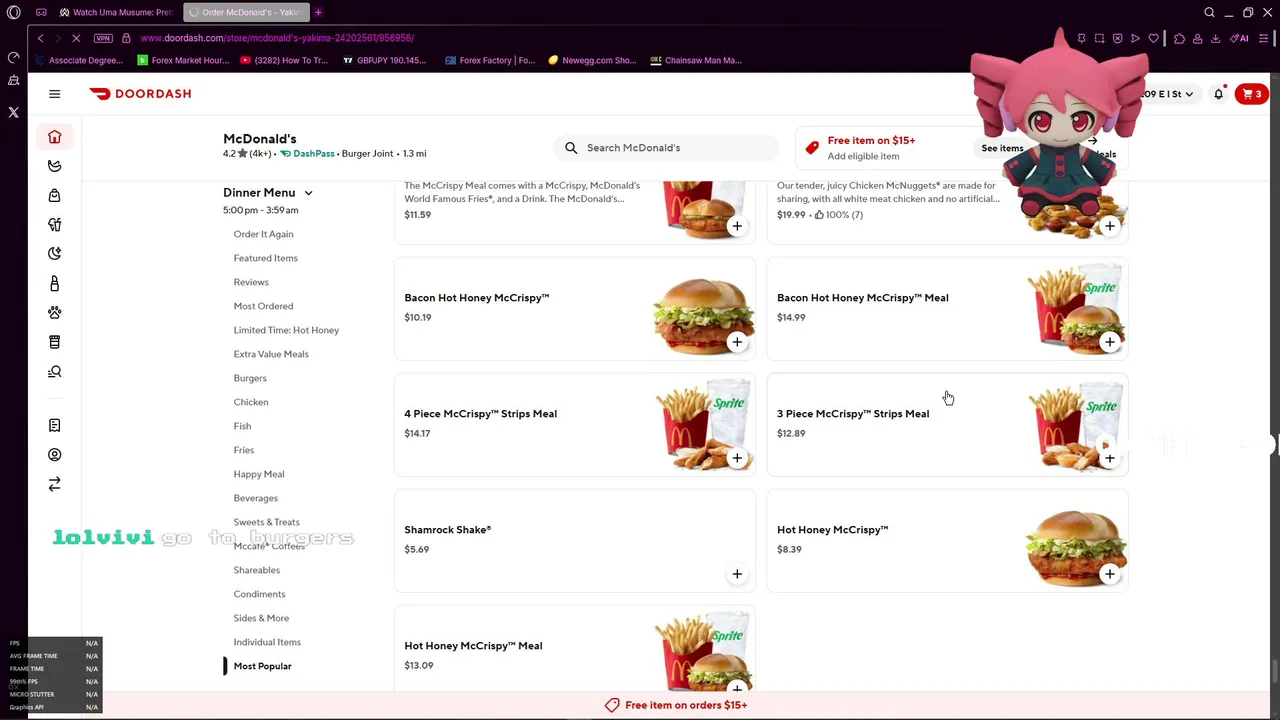Image resolution: width=1280 pixels, height=720 pixels.
Task: Go back in browser history
Action: pyautogui.click(x=40, y=38)
